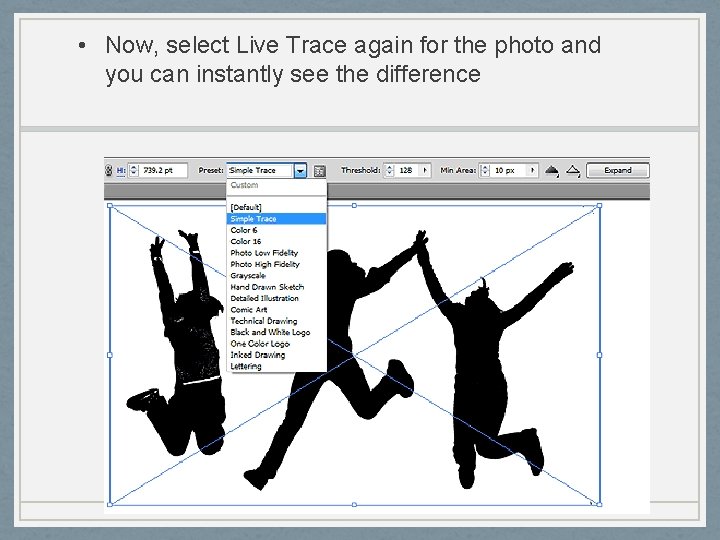720x540 pixels.
Task: Open the Threshold slider flyout arrow
Action: 425,170
